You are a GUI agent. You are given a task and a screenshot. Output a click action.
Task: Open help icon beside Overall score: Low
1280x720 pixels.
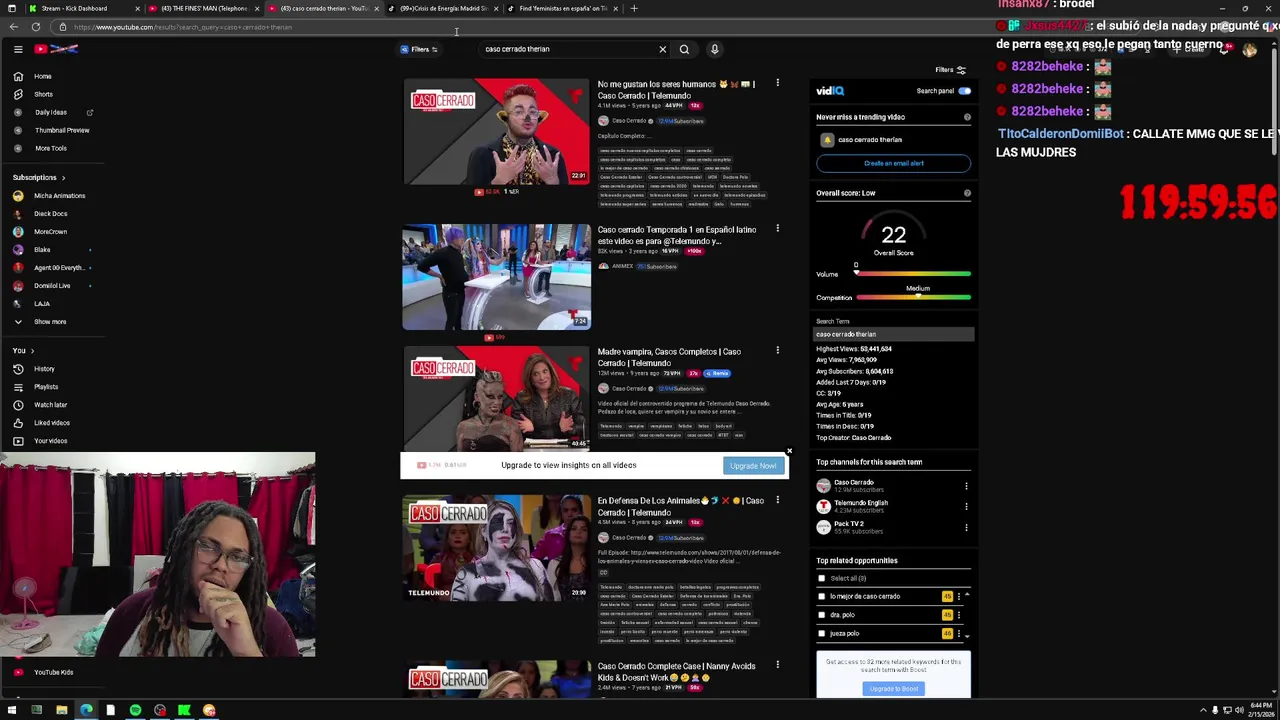coord(967,193)
